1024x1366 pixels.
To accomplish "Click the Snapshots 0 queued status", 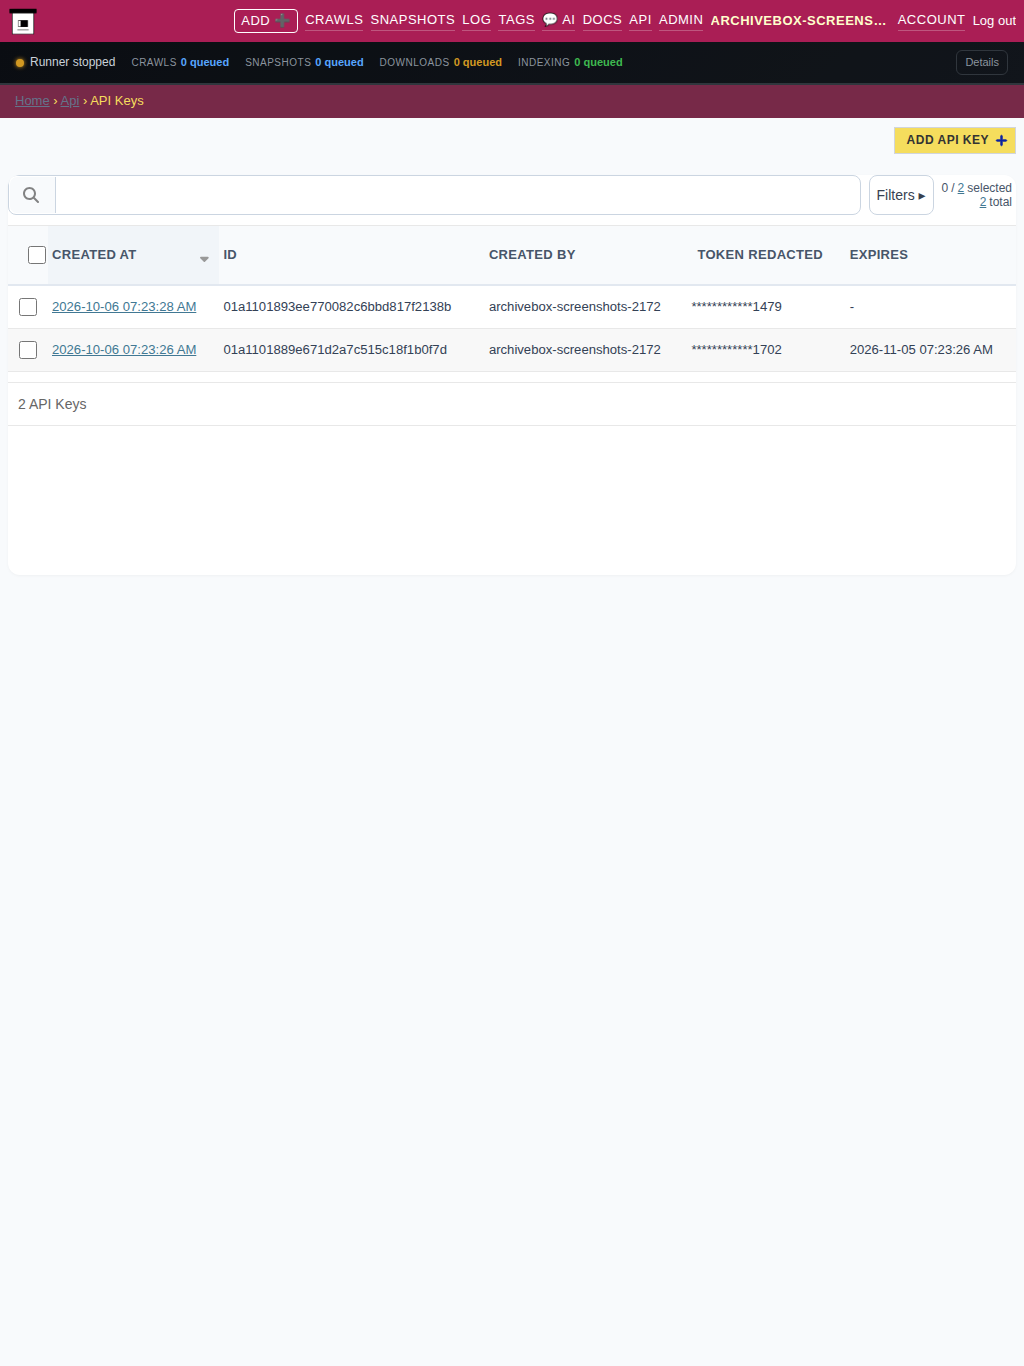I will pyautogui.click(x=304, y=62).
